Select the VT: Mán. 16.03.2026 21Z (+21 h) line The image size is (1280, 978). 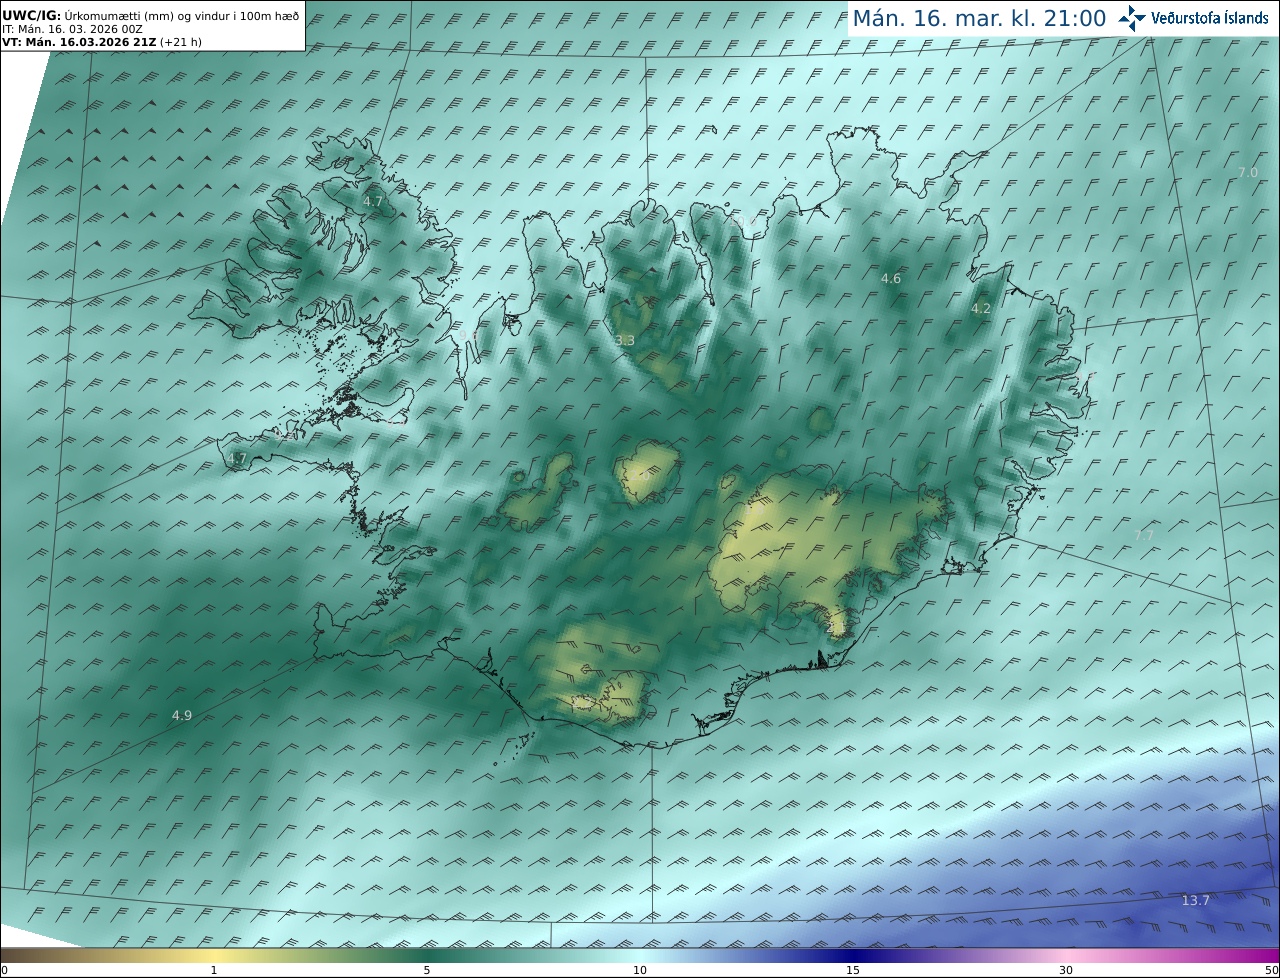click(100, 42)
